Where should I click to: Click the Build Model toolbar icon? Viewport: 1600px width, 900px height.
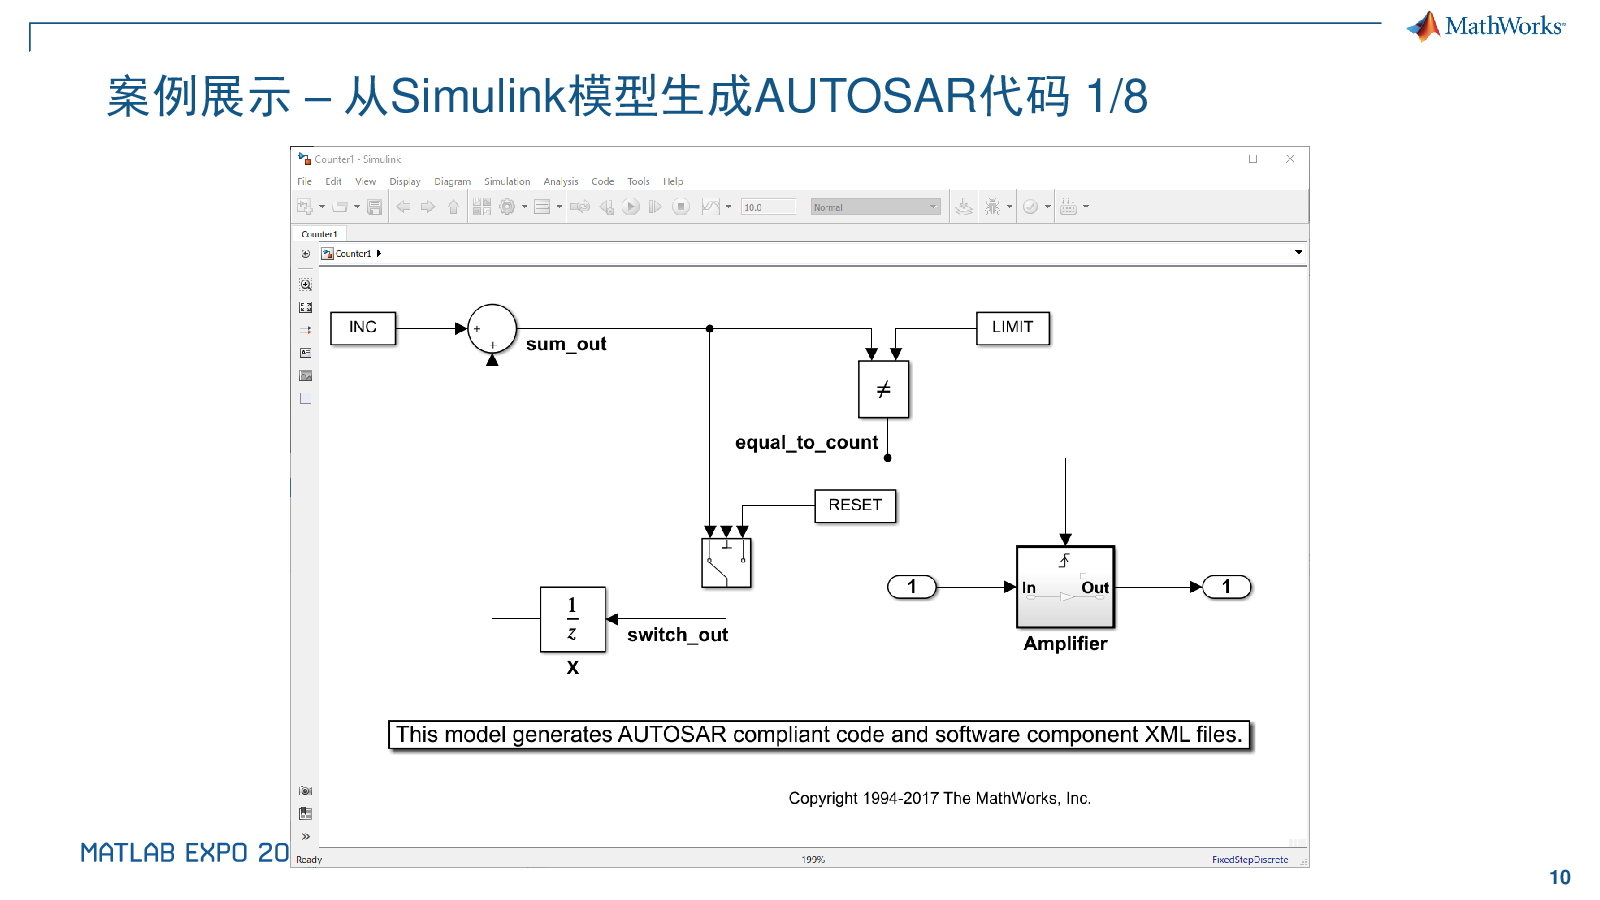pos(964,207)
